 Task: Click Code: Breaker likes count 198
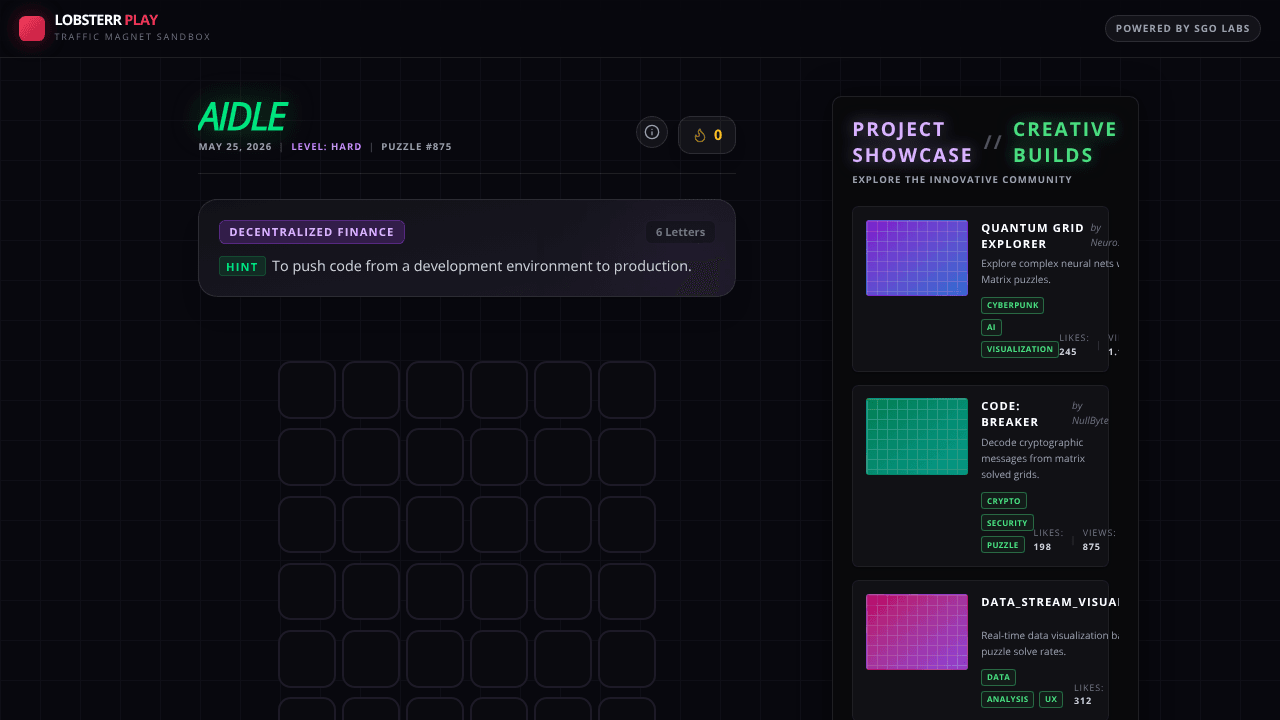pos(1042,547)
